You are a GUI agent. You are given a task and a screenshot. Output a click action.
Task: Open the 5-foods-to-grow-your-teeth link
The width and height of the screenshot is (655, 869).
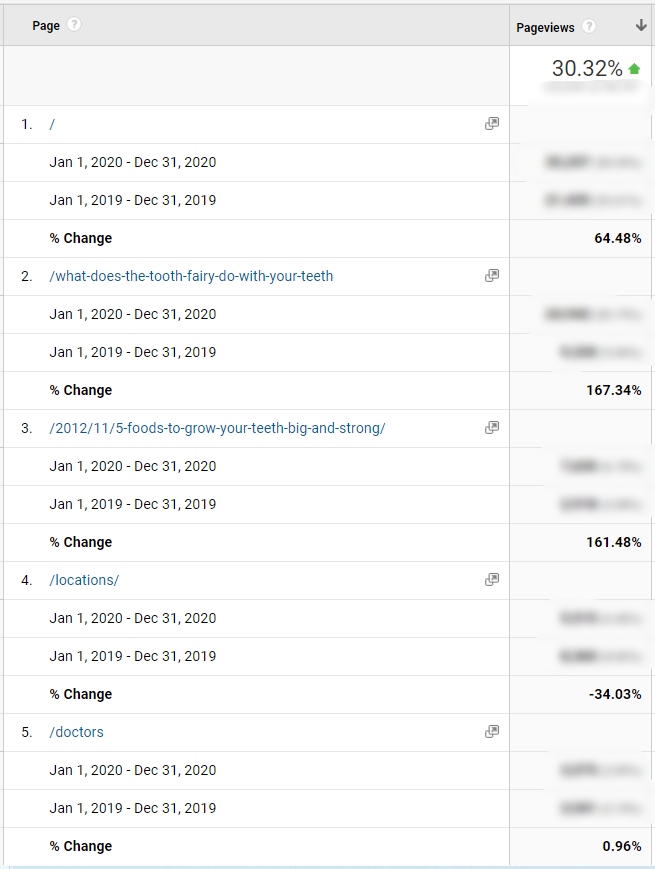[217, 428]
